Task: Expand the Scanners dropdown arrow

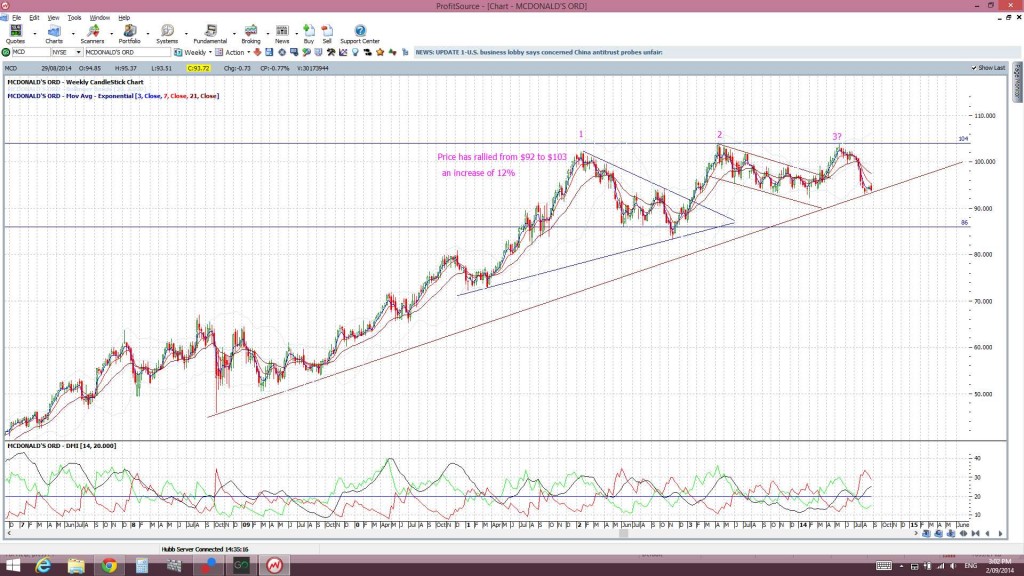Action: point(112,34)
